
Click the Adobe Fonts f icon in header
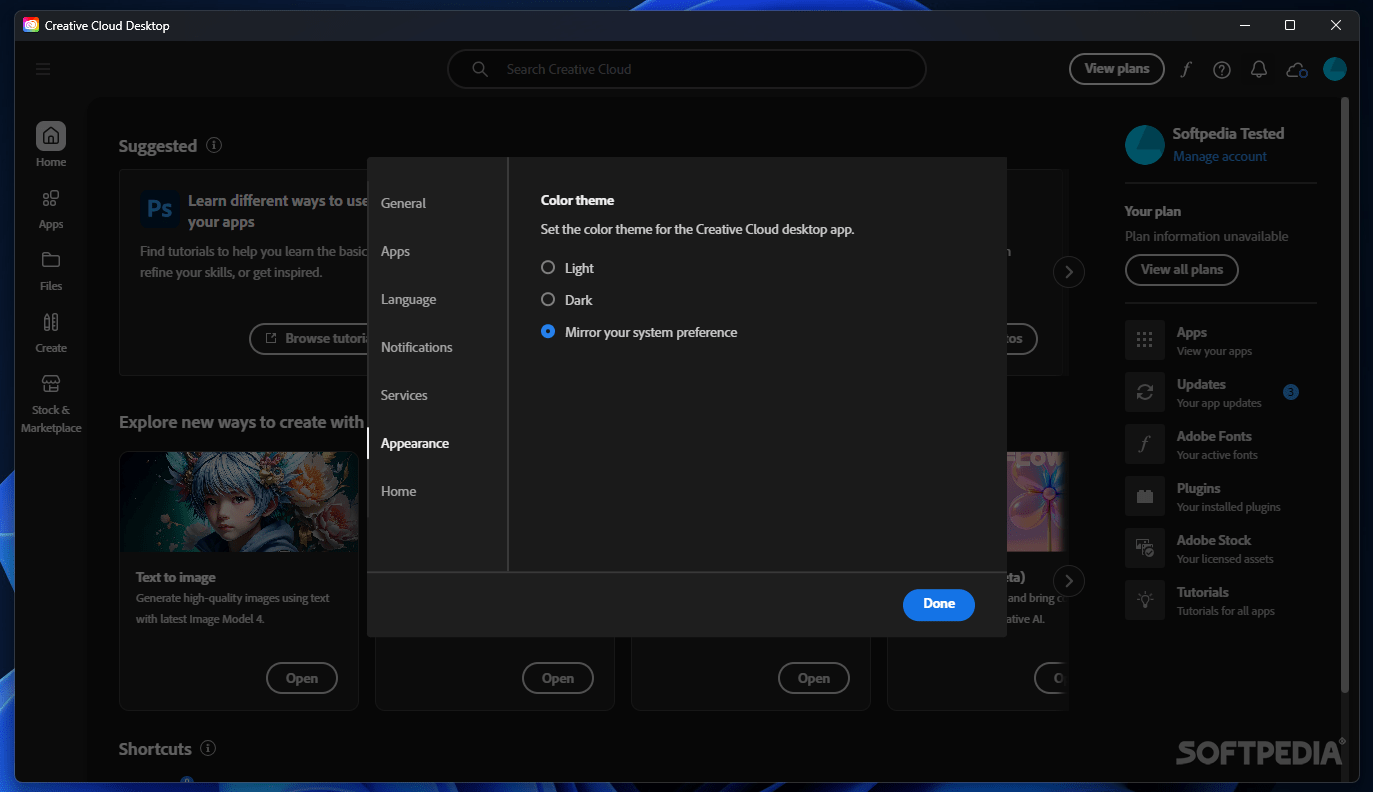1186,69
